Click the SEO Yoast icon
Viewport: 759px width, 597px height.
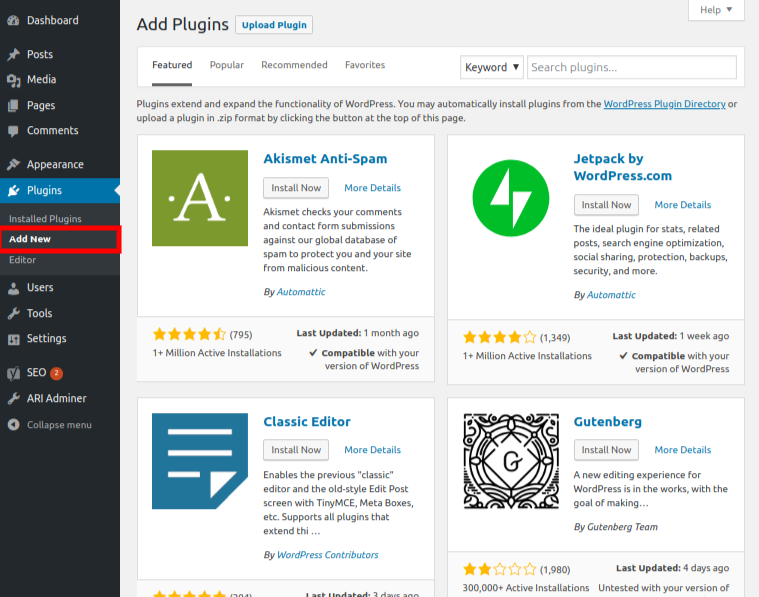coord(14,373)
